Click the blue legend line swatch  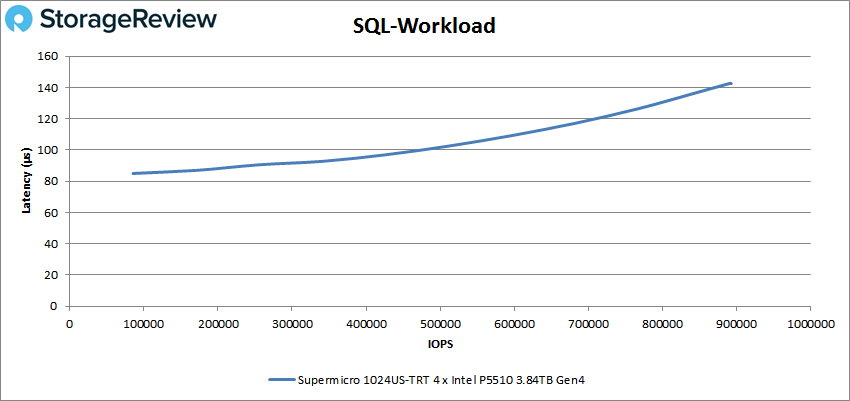(x=281, y=380)
